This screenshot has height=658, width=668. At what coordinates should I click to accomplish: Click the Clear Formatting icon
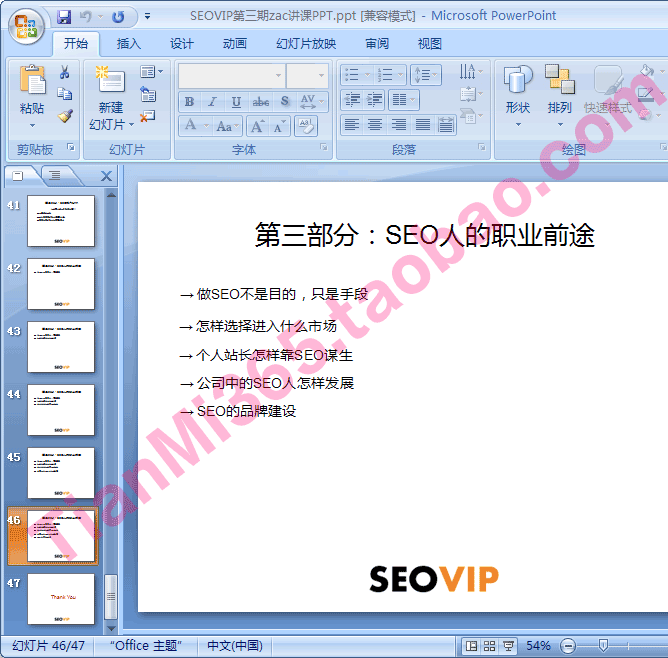pos(305,126)
